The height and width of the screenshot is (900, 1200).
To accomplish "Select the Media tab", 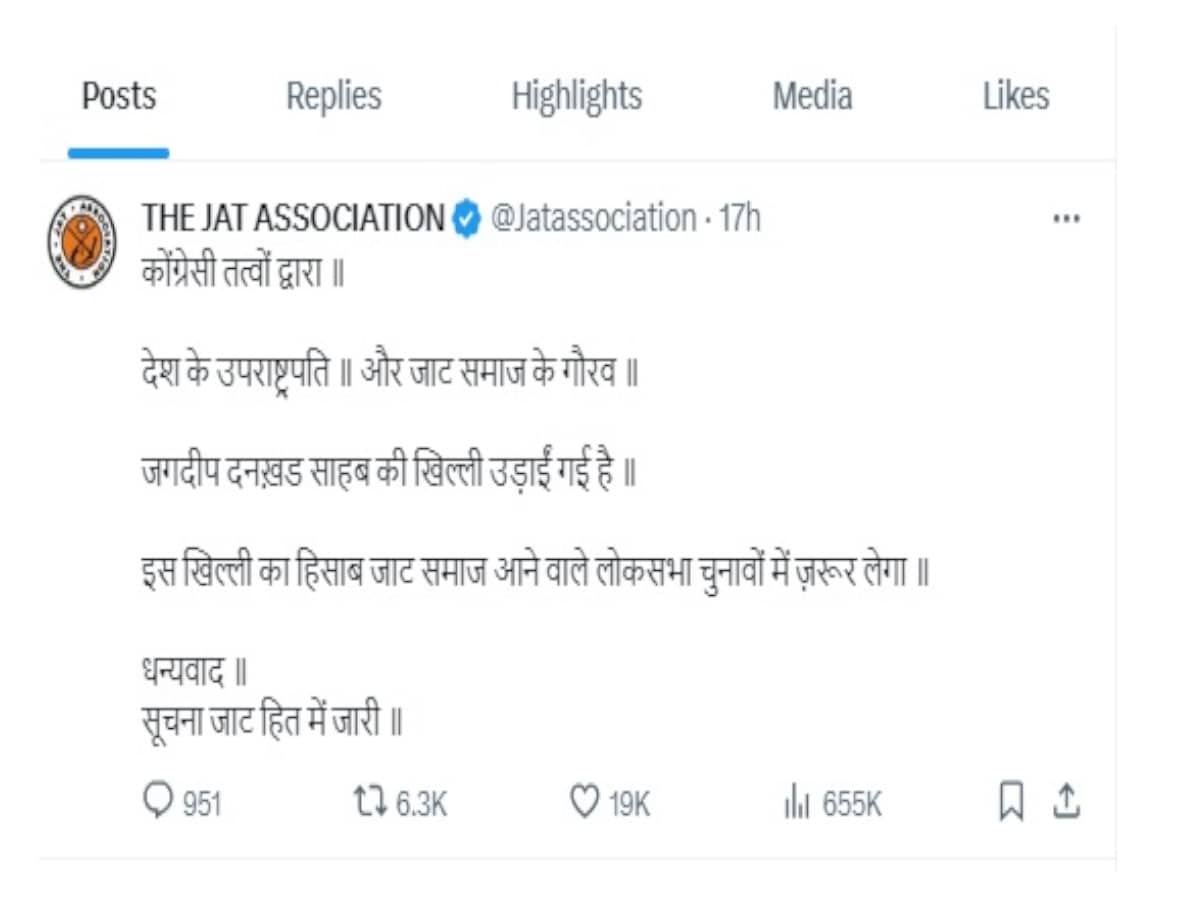I will pyautogui.click(x=812, y=97).
